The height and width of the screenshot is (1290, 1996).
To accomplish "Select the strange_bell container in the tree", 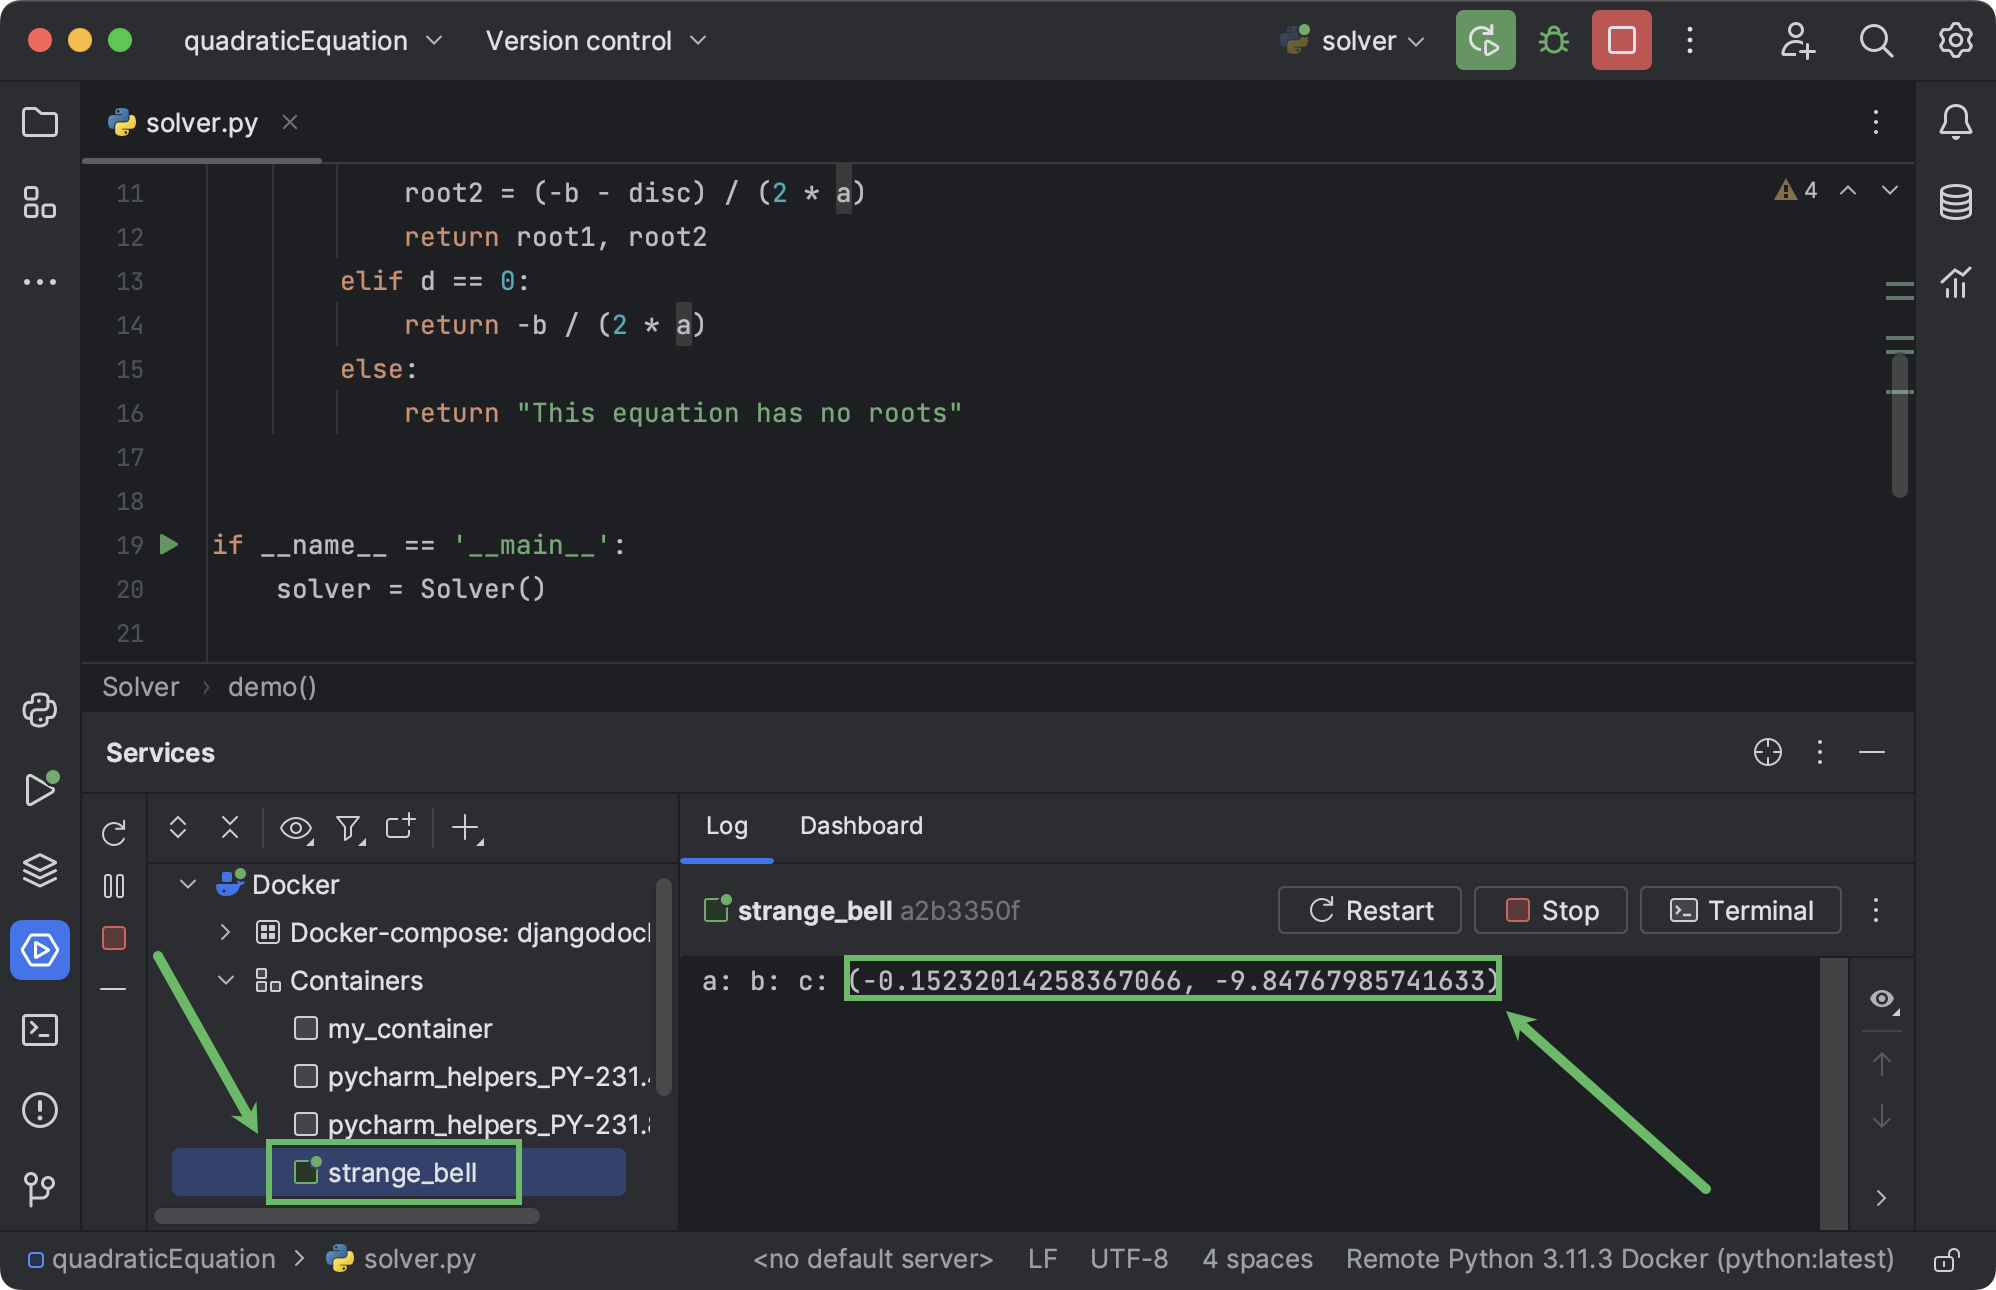I will point(403,1172).
